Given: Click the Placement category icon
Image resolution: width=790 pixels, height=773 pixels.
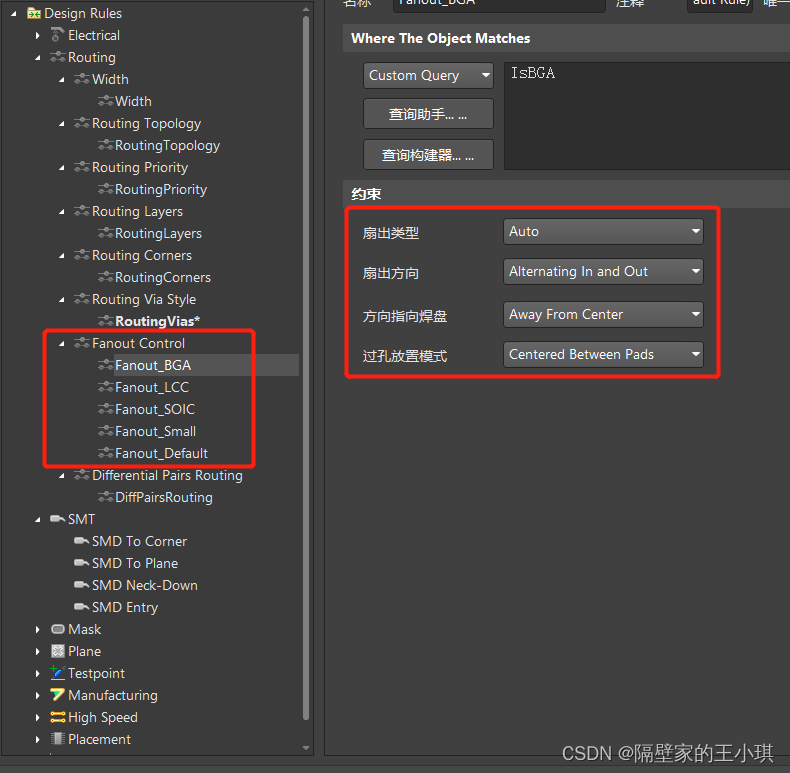Looking at the screenshot, I should 58,739.
